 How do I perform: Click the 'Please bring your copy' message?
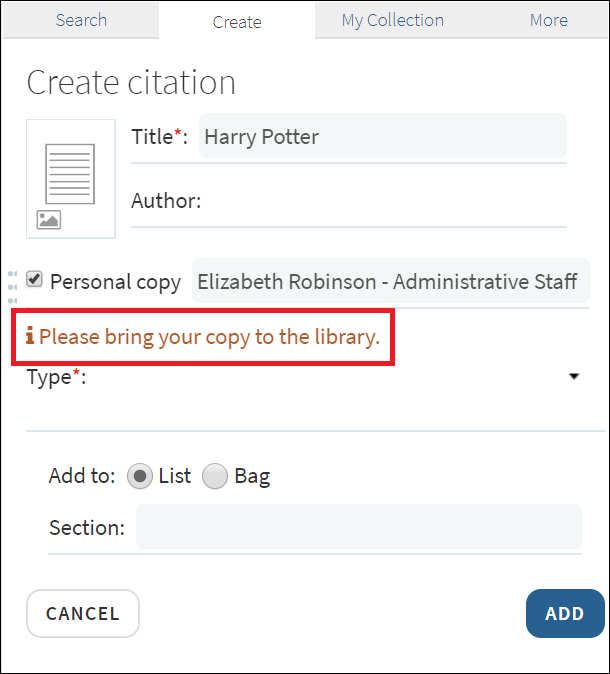pos(209,337)
